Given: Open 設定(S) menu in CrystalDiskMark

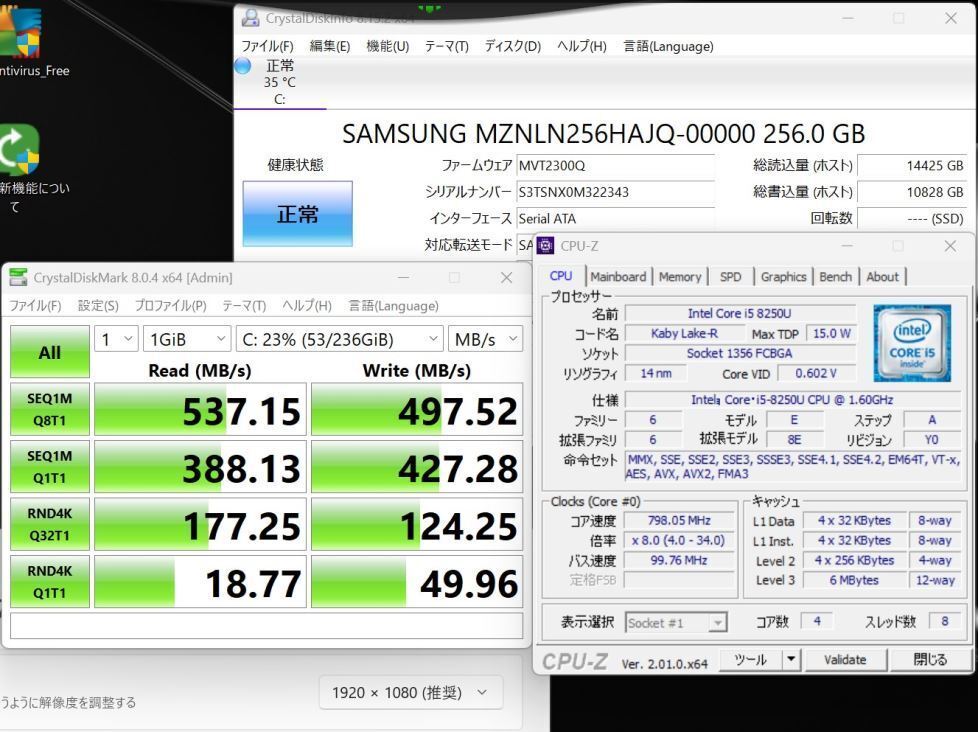Looking at the screenshot, I should [x=98, y=306].
